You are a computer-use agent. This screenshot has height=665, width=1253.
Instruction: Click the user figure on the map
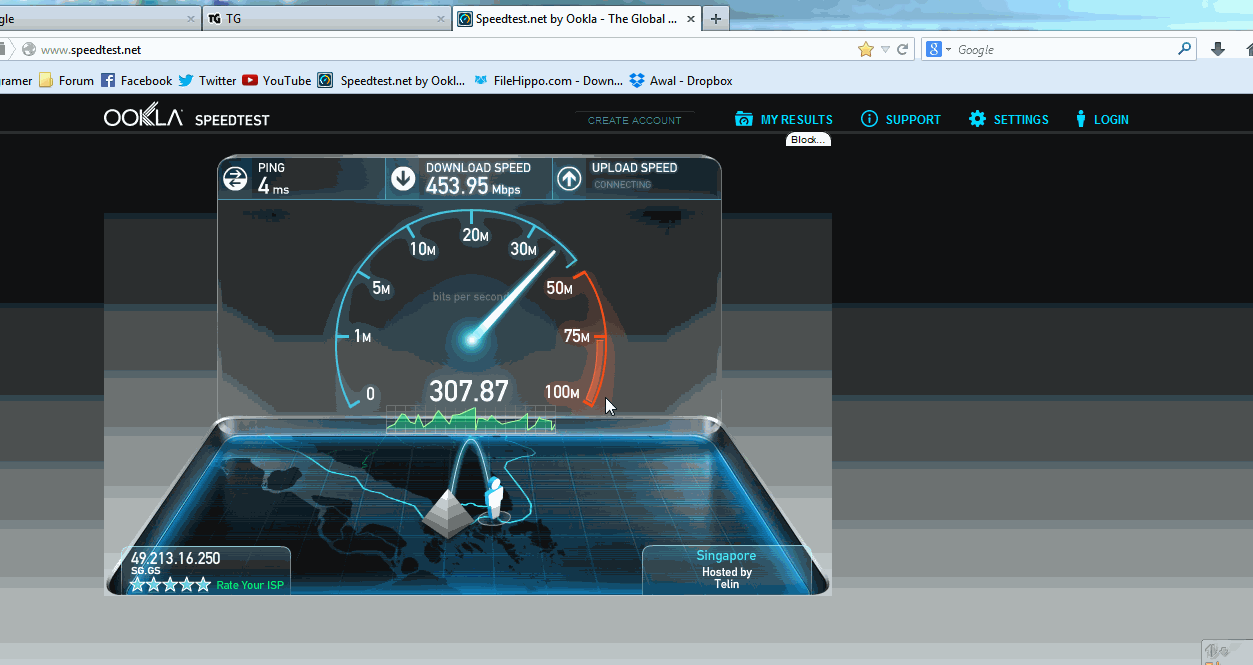tap(492, 498)
